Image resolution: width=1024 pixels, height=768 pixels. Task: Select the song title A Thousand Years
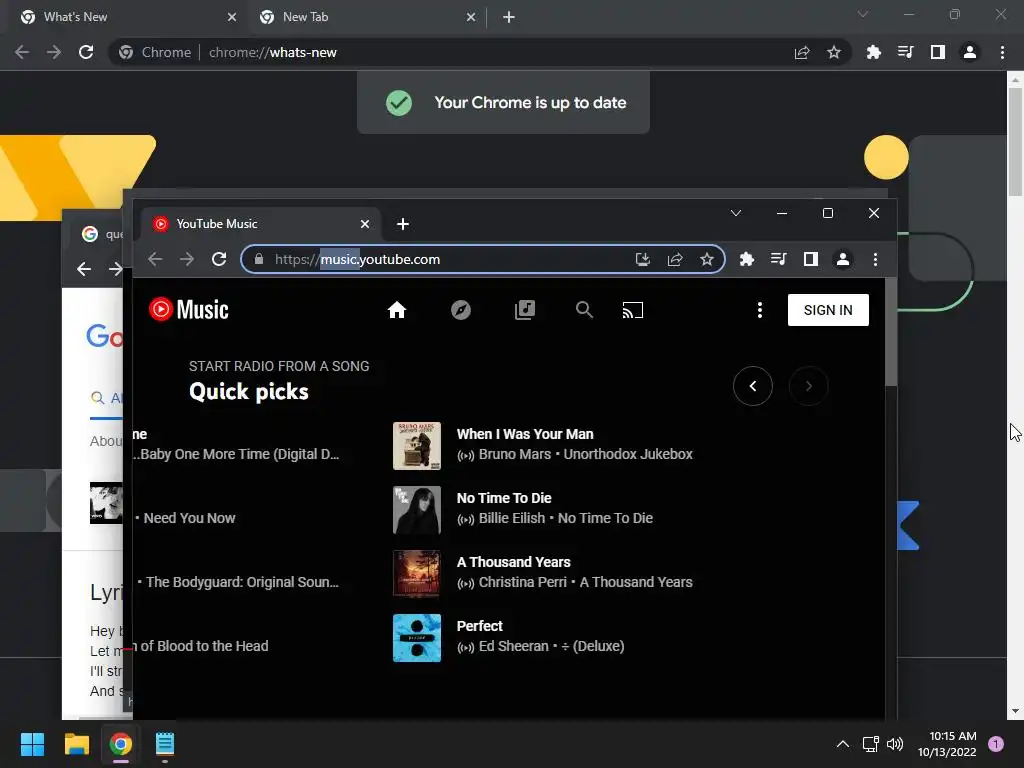[x=513, y=562]
